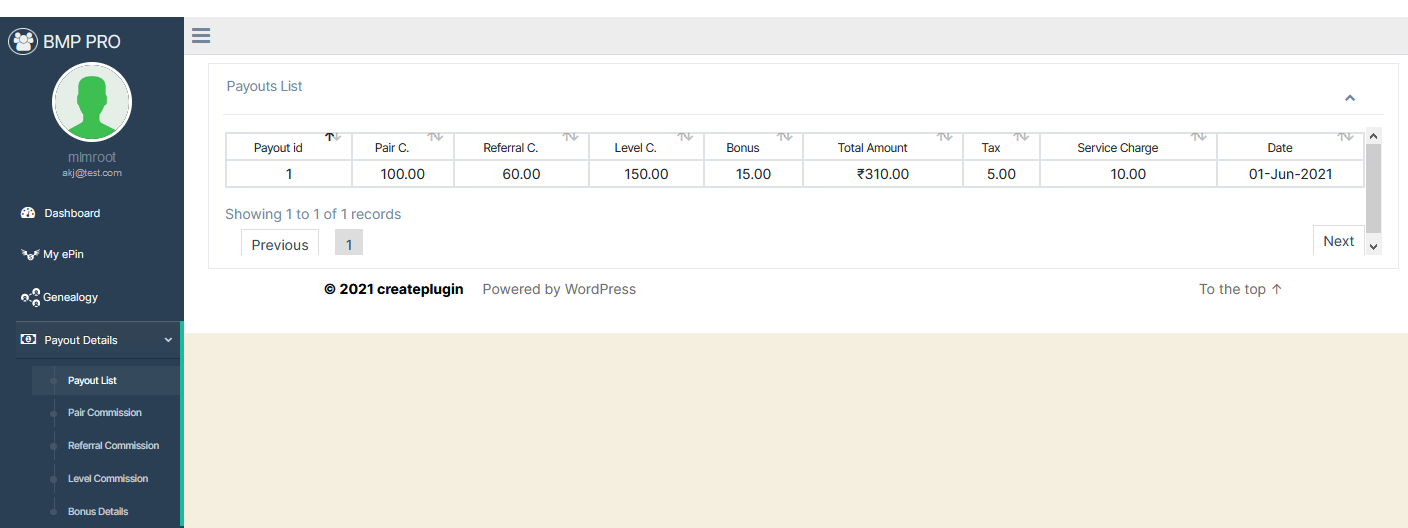Image resolution: width=1408 pixels, height=528 pixels.
Task: Select Pair Commission submenu item
Action: [105, 413]
